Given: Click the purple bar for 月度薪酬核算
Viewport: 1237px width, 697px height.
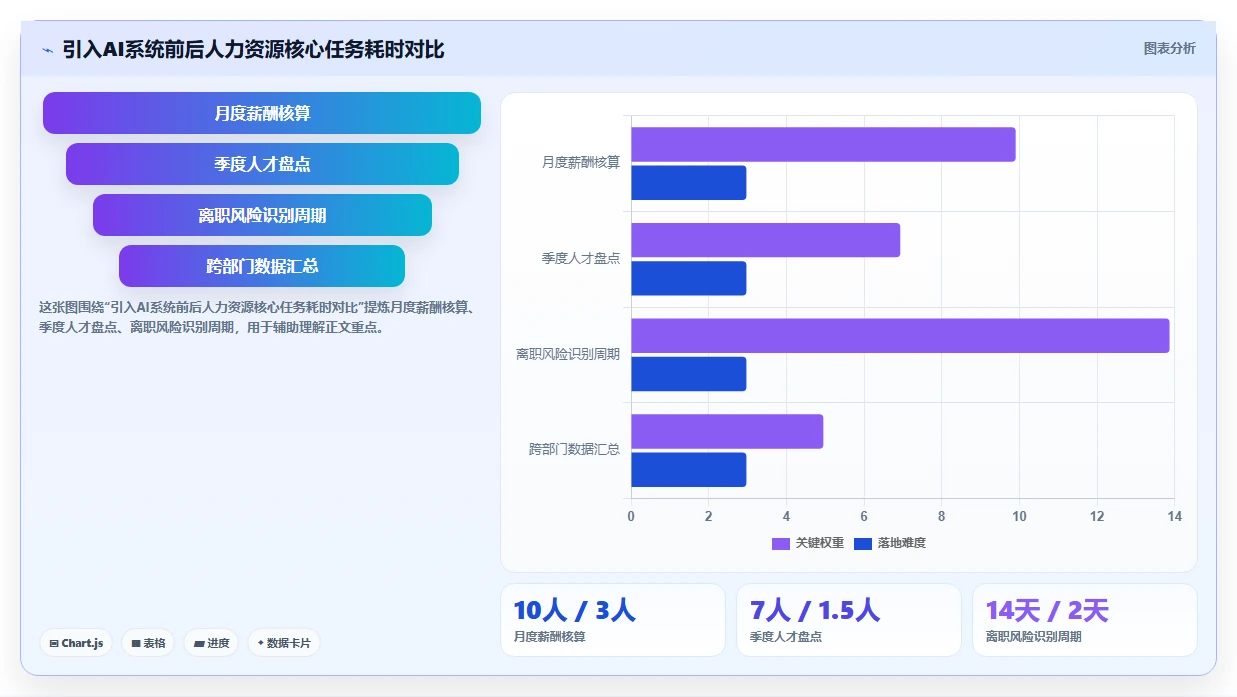Looking at the screenshot, I should 823,144.
